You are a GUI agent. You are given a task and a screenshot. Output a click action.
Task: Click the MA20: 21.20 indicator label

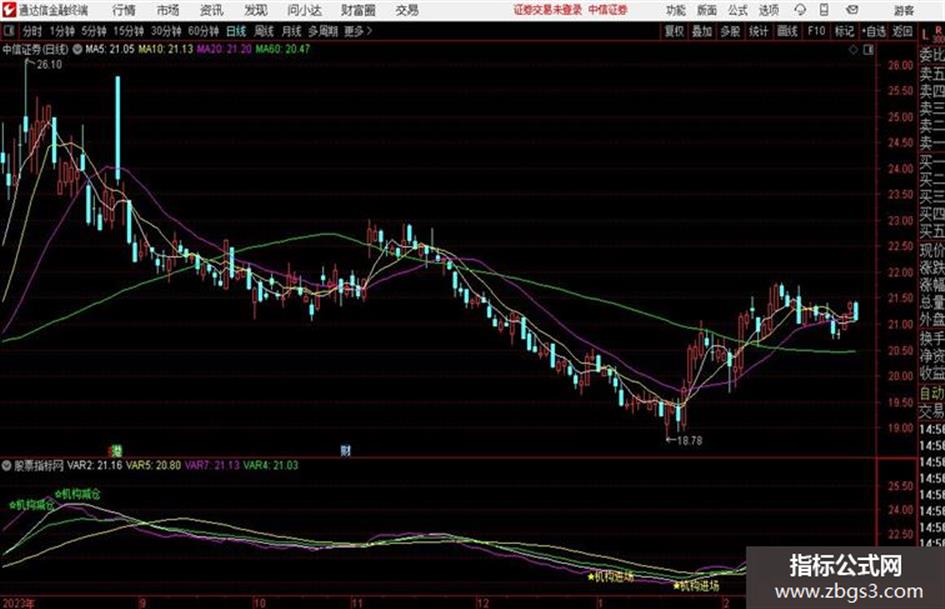pyautogui.click(x=224, y=49)
